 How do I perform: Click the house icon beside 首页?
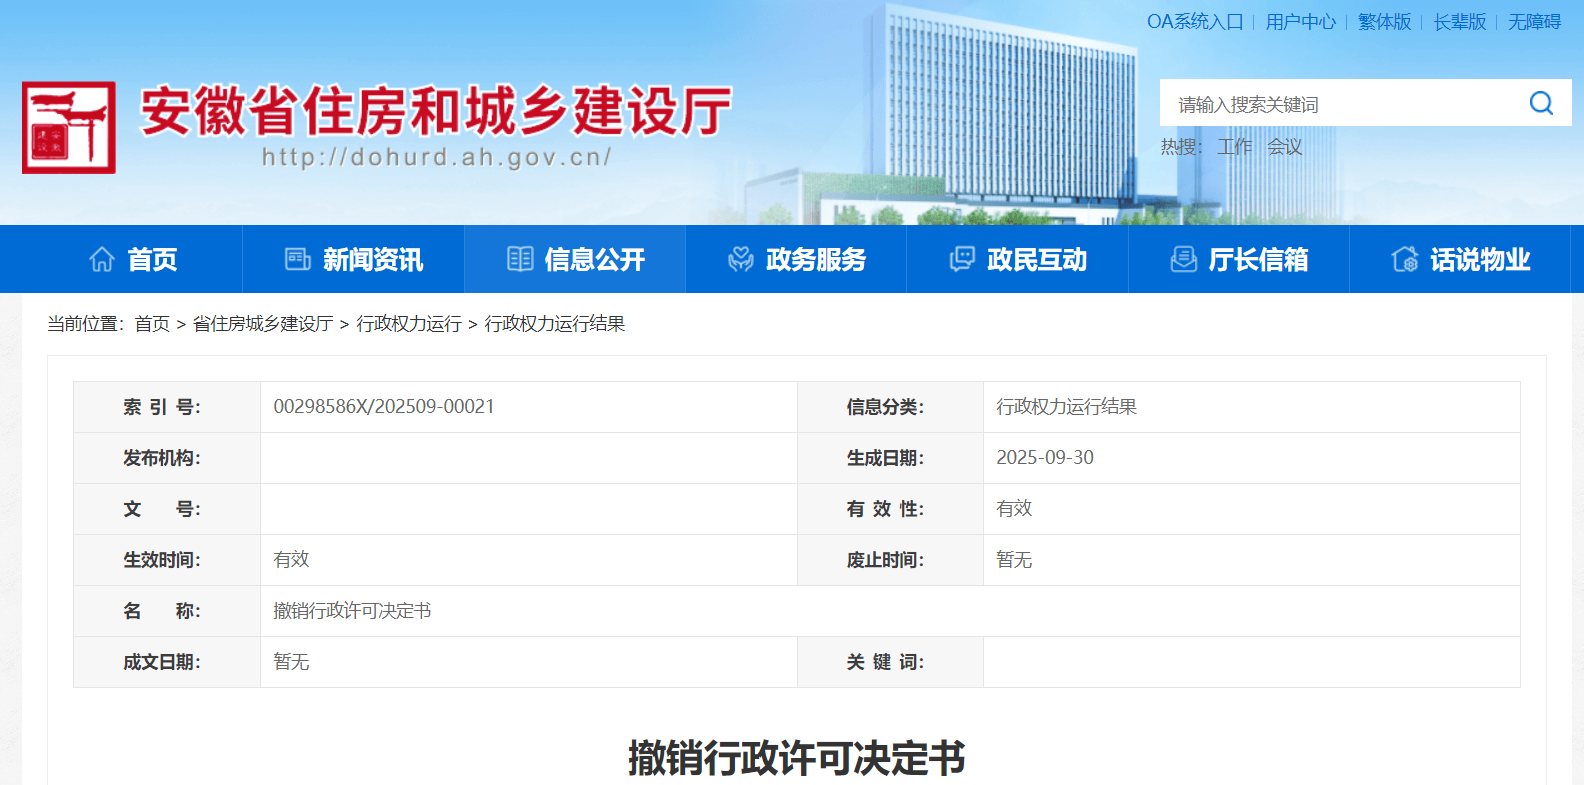102,260
